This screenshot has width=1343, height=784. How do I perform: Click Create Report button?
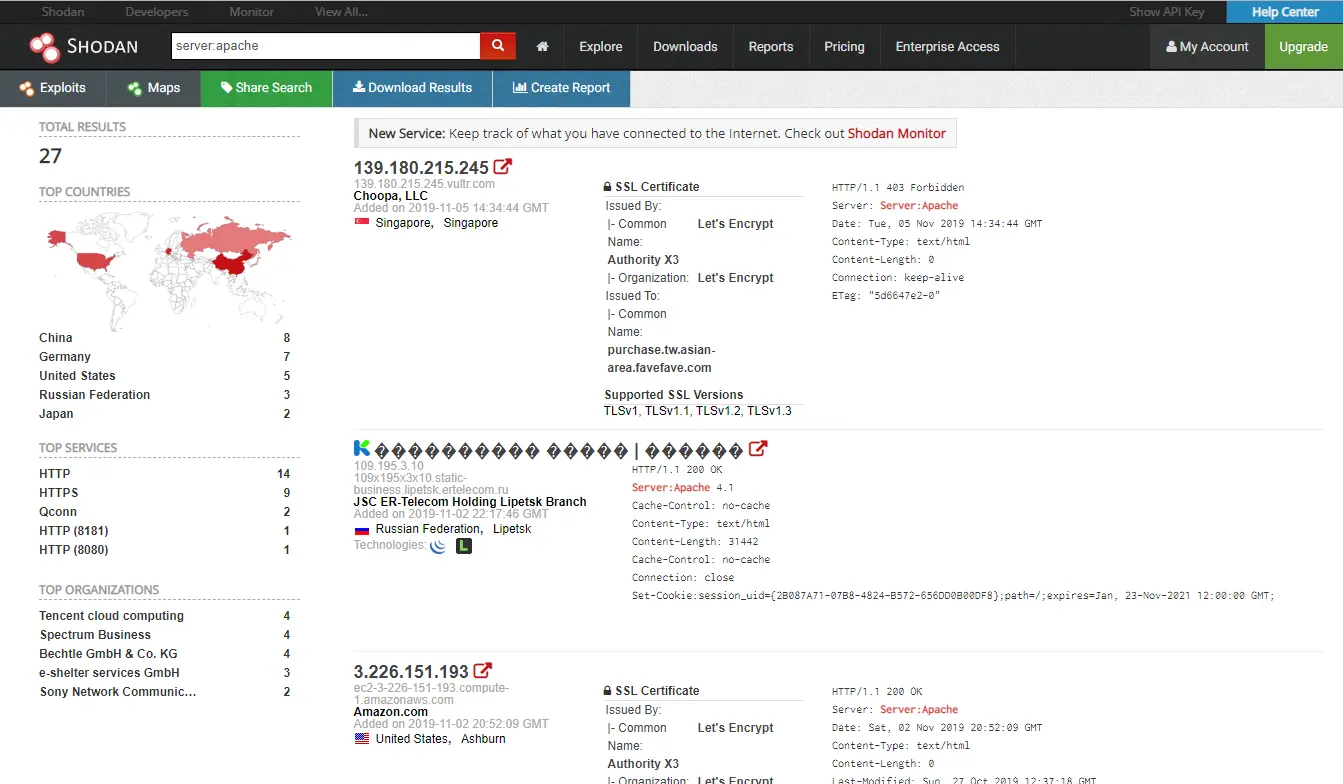[x=561, y=88]
